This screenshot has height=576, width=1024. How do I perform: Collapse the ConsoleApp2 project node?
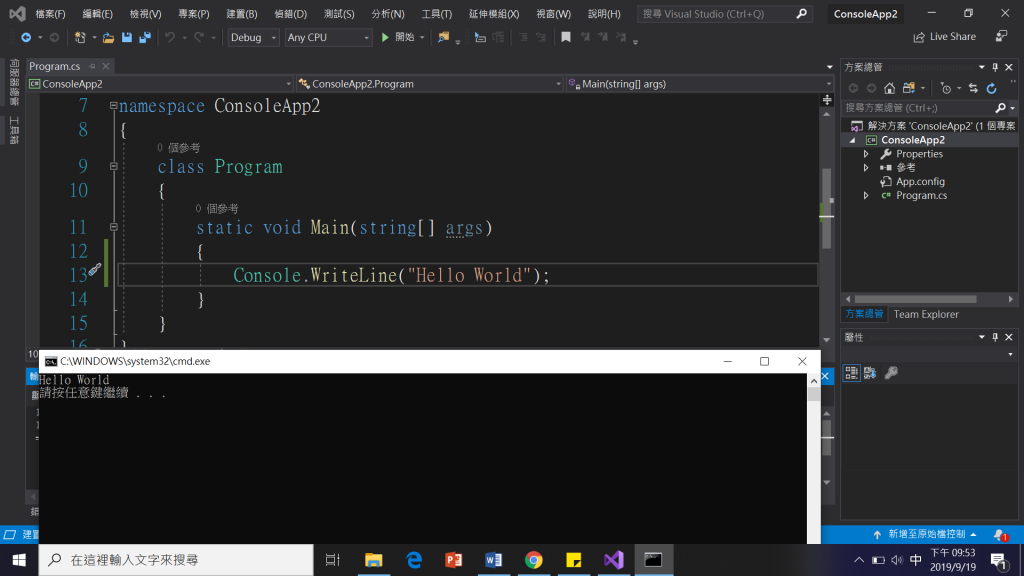(852, 140)
